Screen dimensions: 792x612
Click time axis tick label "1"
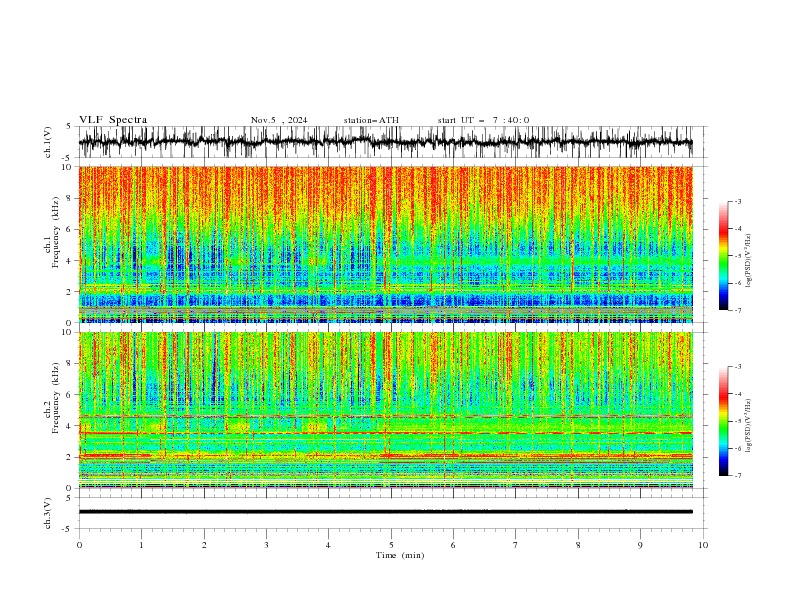pyautogui.click(x=141, y=545)
